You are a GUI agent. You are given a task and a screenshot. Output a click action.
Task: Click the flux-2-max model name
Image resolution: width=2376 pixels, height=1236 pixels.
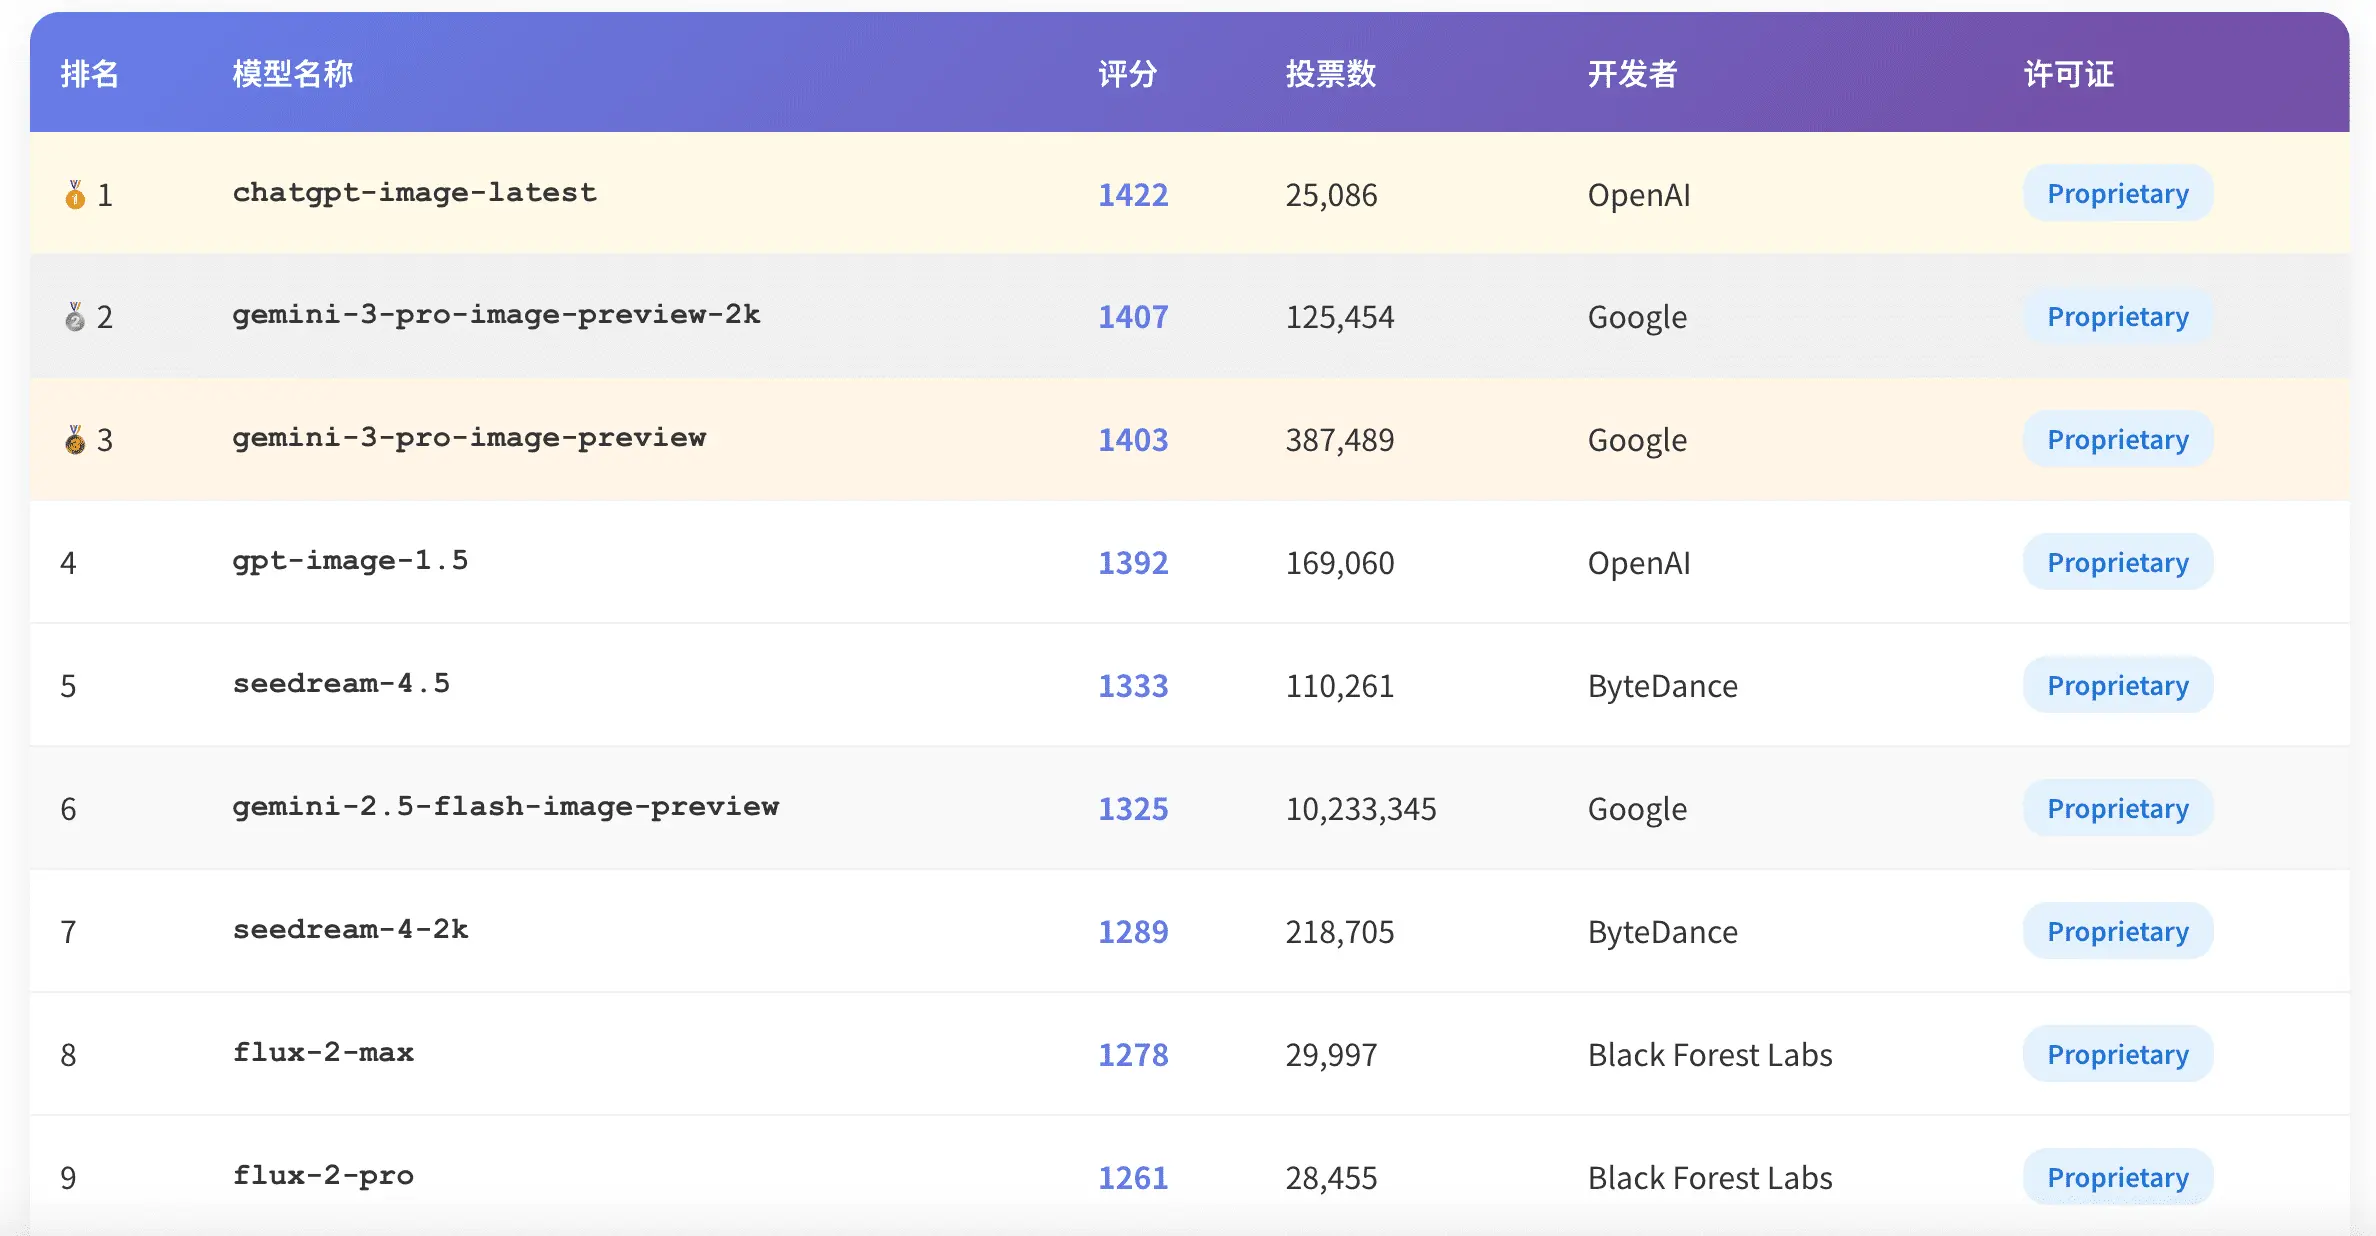(x=323, y=1053)
